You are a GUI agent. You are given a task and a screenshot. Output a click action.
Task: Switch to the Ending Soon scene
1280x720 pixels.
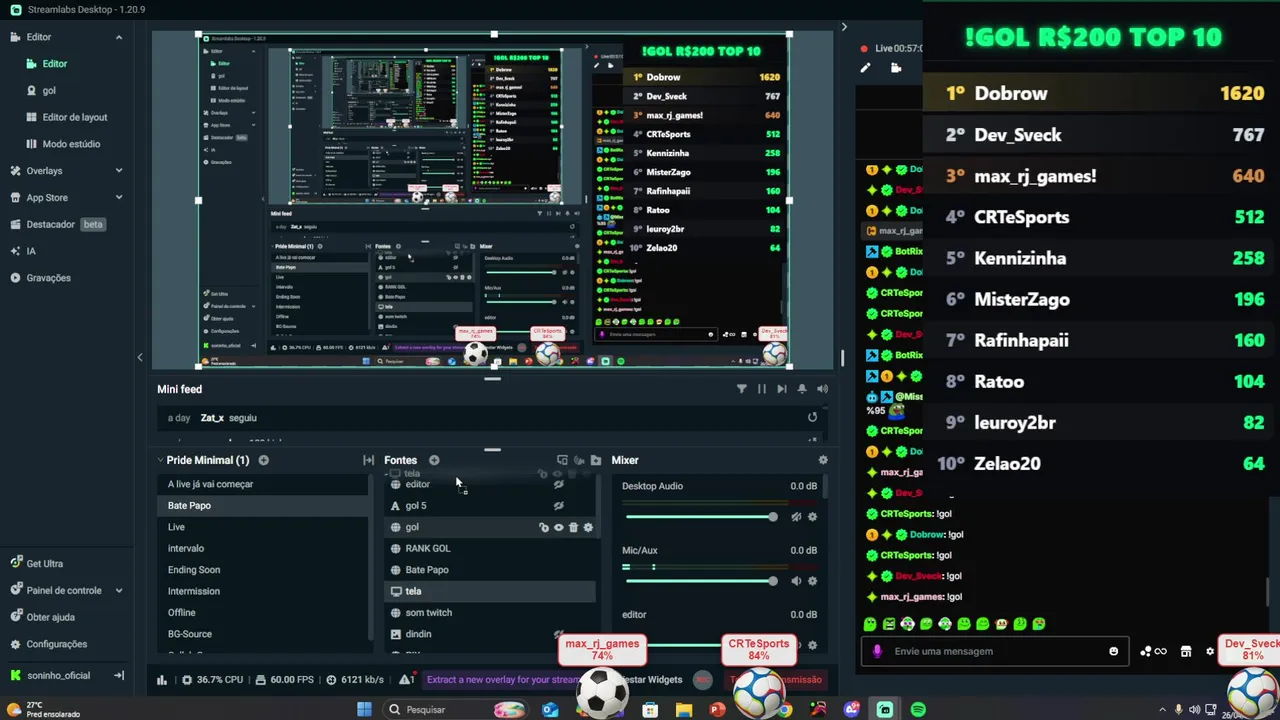(x=264, y=570)
